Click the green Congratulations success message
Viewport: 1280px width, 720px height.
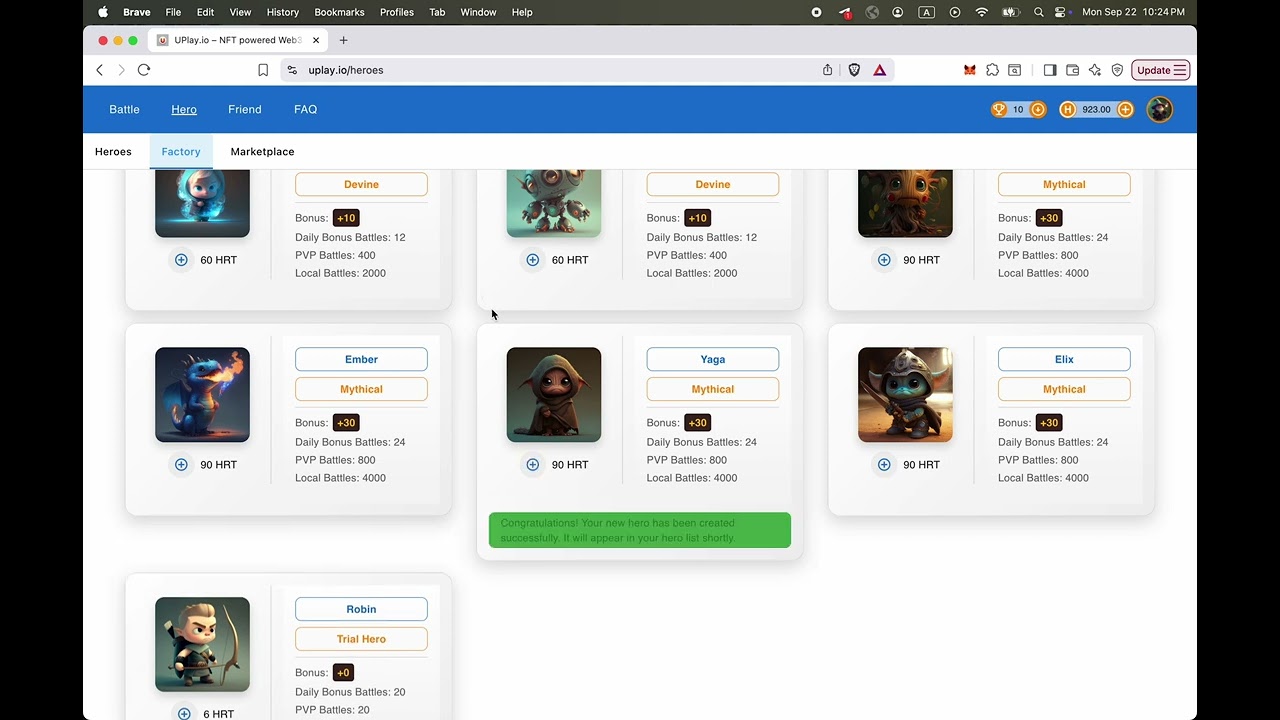point(640,530)
